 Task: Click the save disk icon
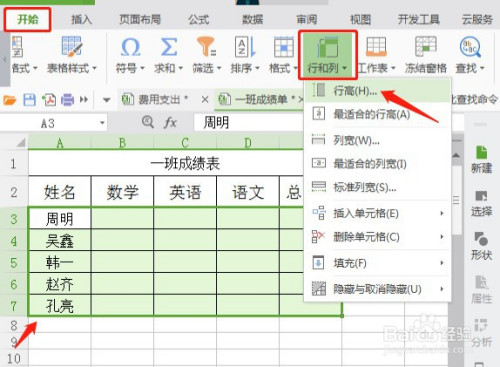pos(29,100)
